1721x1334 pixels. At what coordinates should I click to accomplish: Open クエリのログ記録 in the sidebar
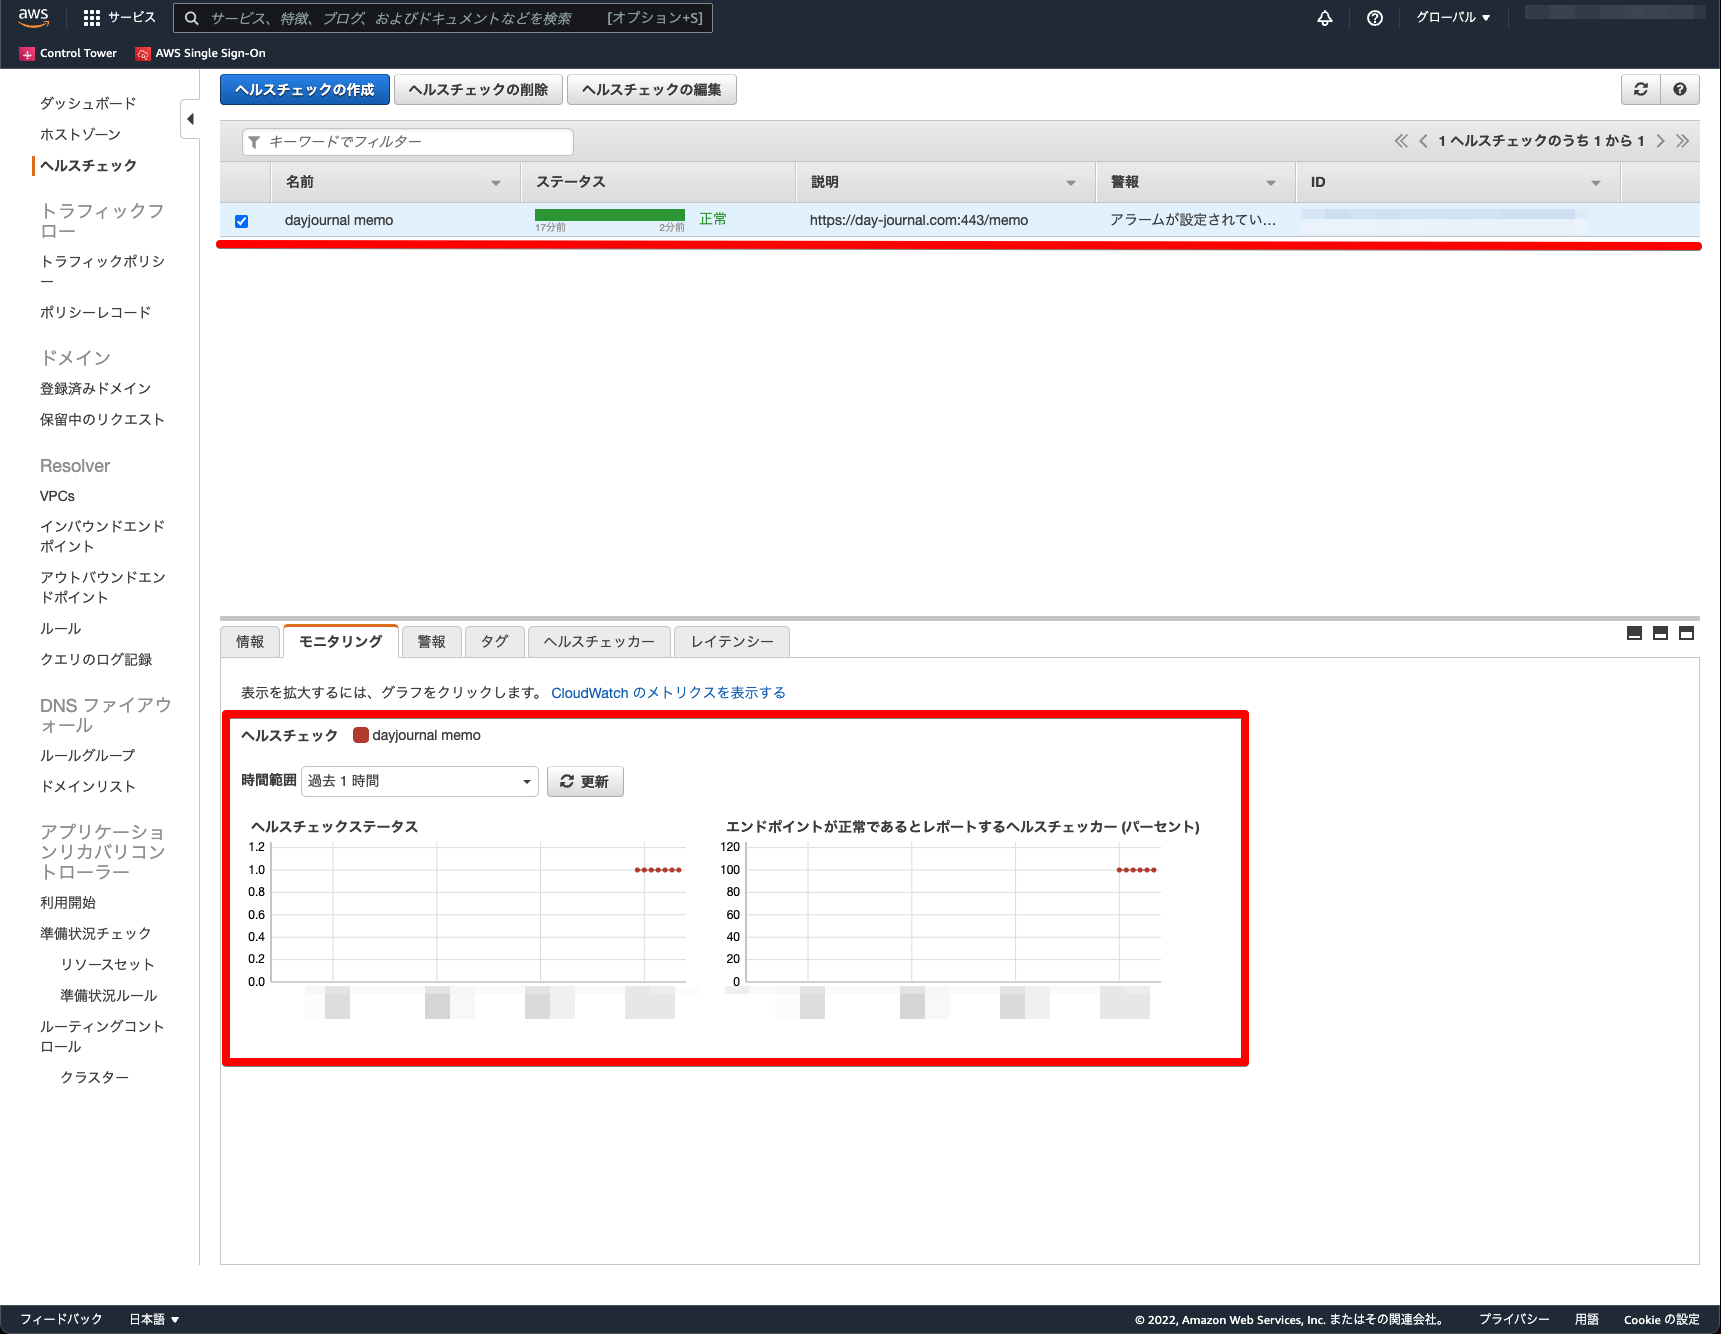[95, 659]
